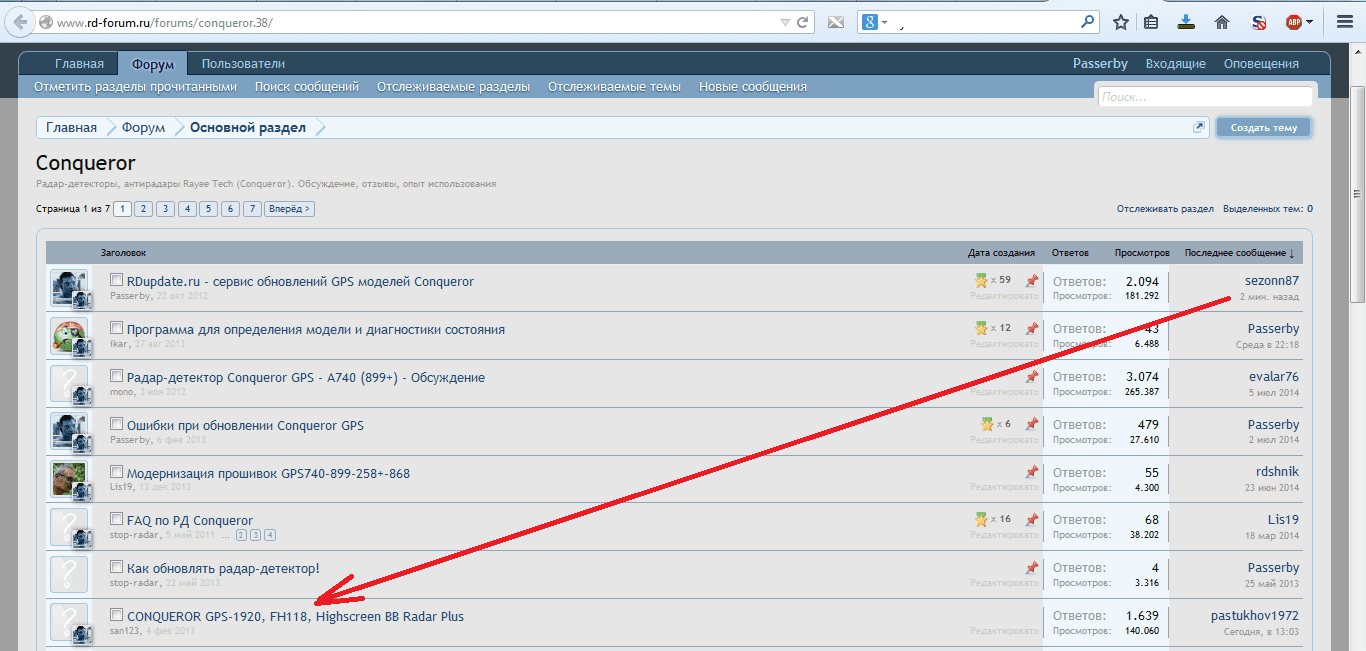This screenshot has width=1366, height=651.
Task: Open page 4 link of FAQ thread
Action: (x=270, y=535)
